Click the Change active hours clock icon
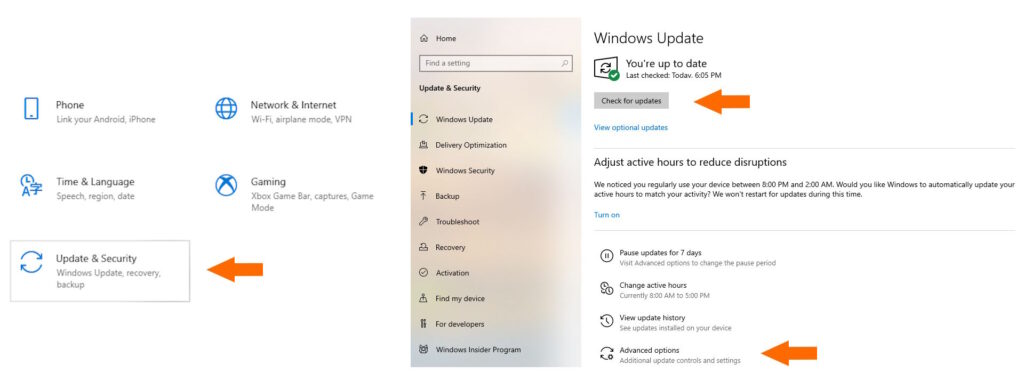The height and width of the screenshot is (381, 1024). pyautogui.click(x=607, y=288)
